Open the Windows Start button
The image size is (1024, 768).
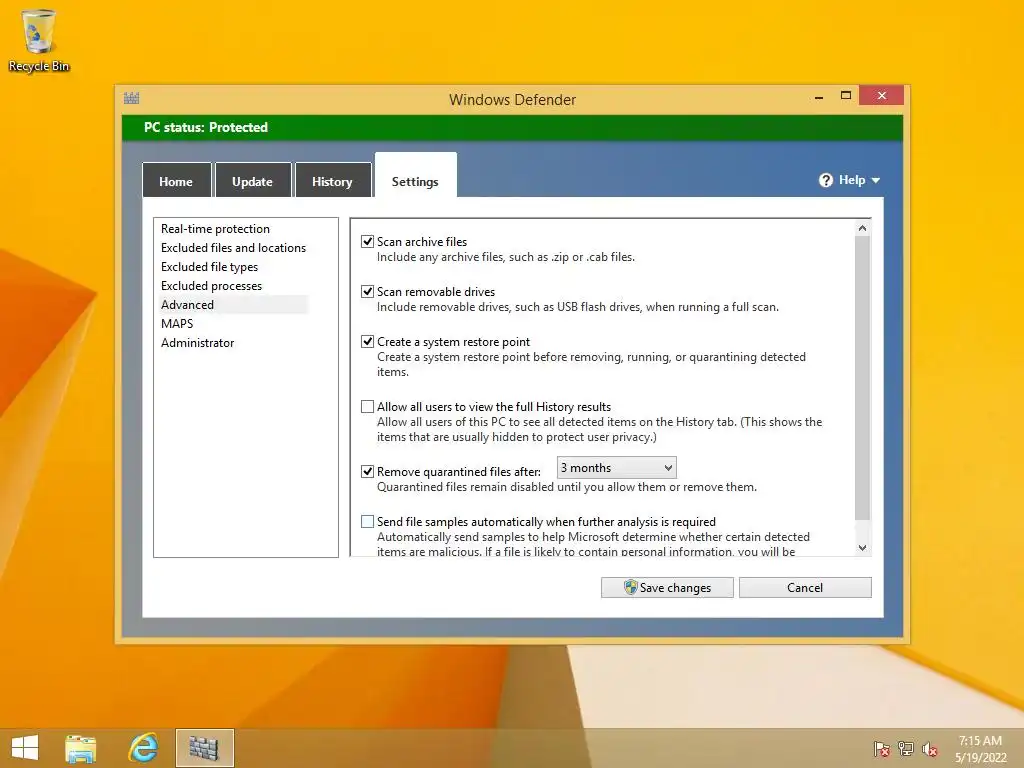[x=25, y=748]
